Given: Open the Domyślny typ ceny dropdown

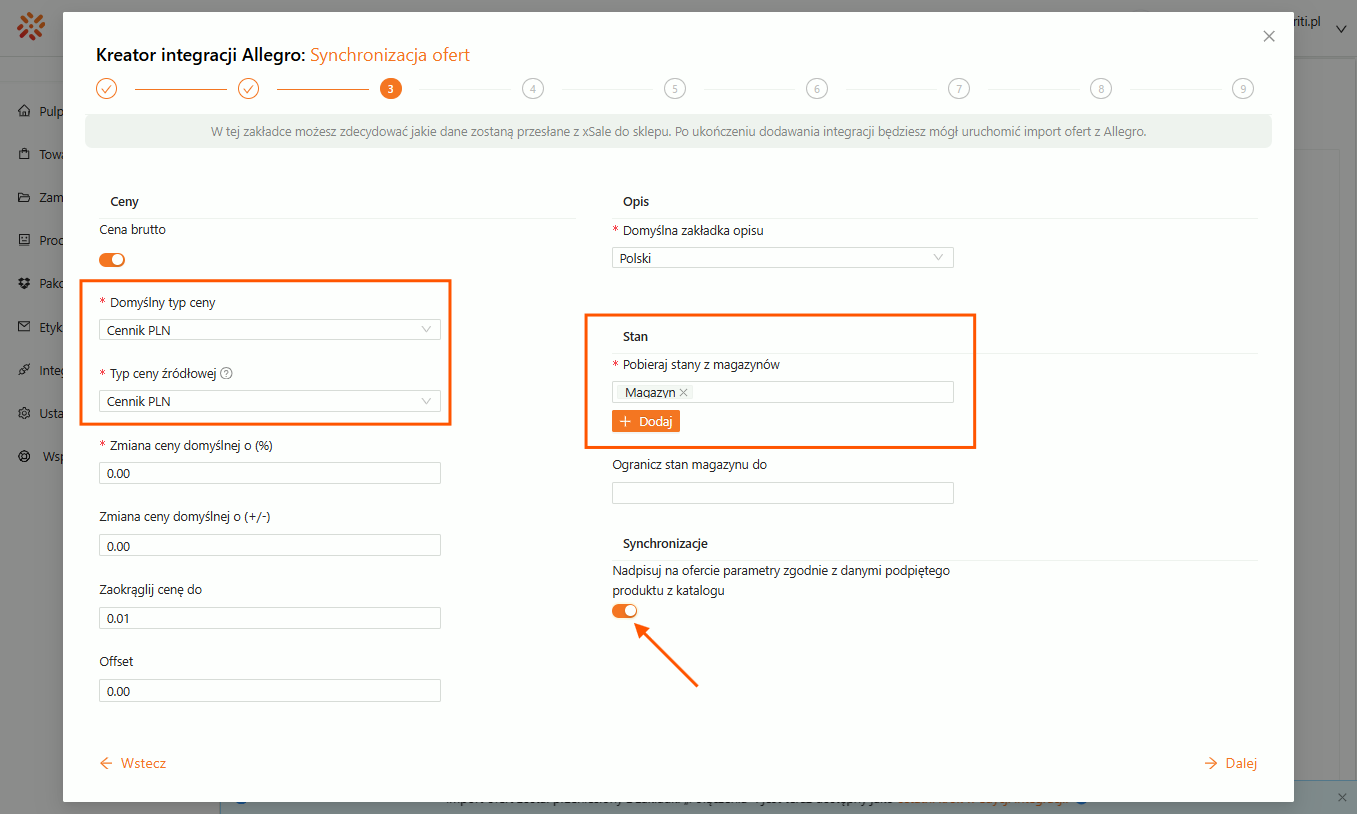Looking at the screenshot, I should point(270,330).
